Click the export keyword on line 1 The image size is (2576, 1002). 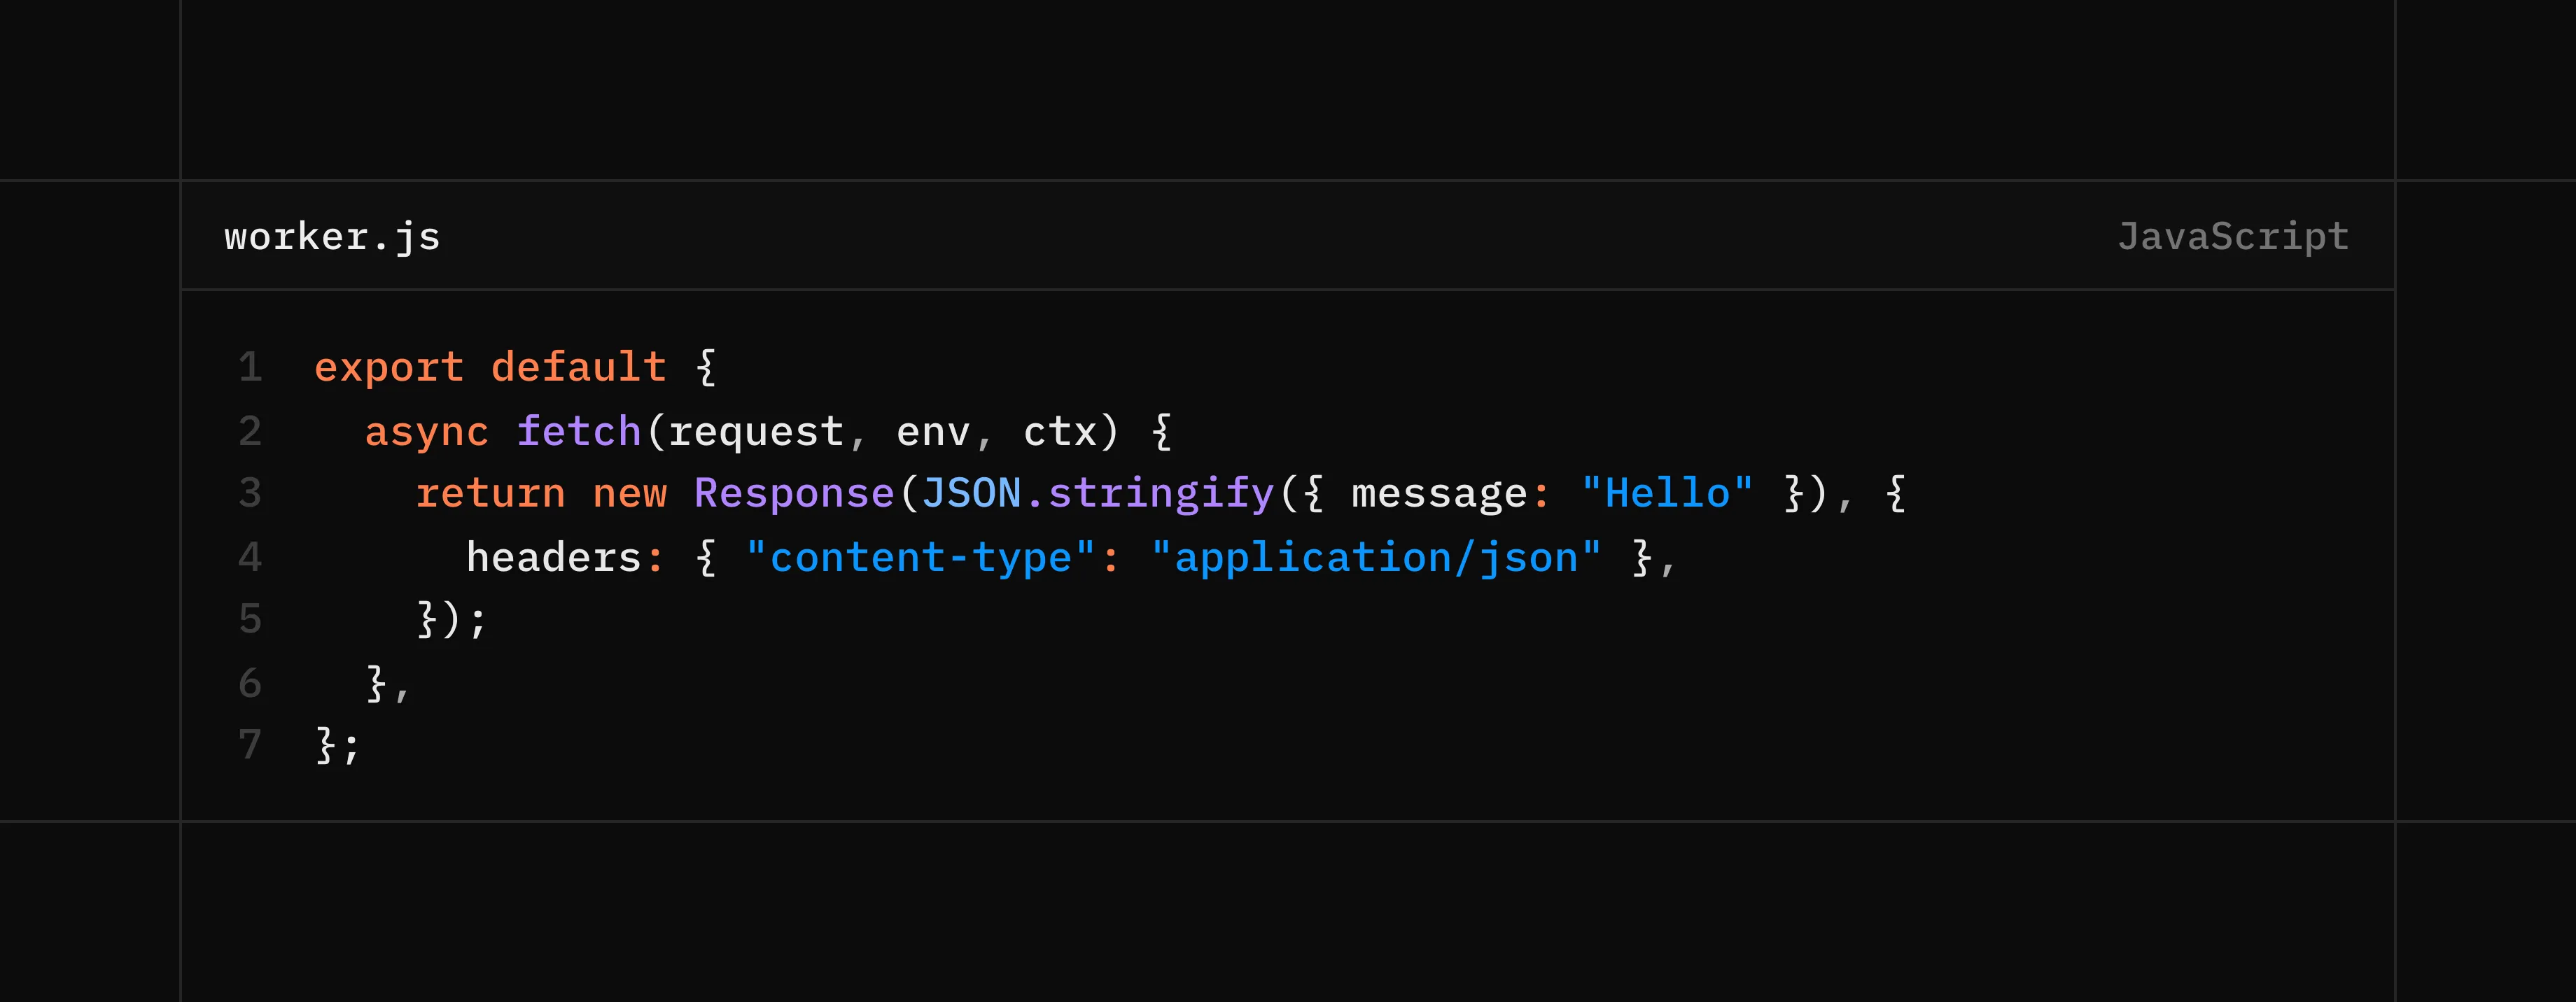tap(389, 368)
